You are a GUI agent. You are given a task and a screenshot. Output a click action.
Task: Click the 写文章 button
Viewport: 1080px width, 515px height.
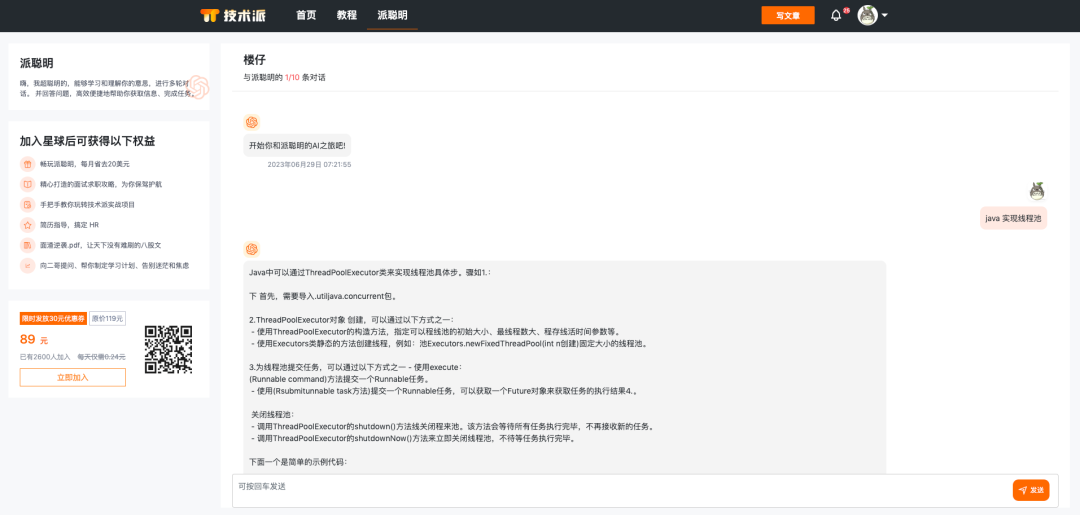click(x=787, y=15)
